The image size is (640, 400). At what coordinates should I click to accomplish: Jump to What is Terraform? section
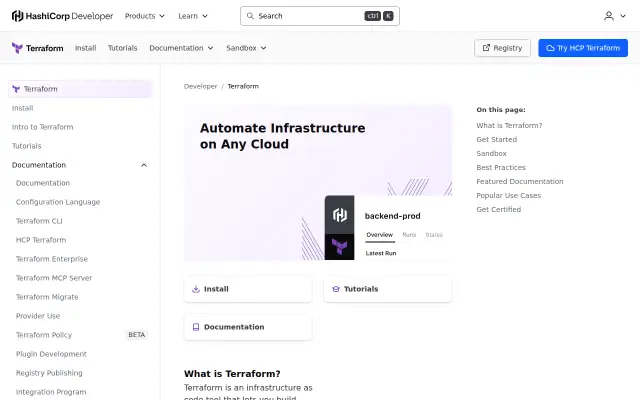tap(509, 126)
